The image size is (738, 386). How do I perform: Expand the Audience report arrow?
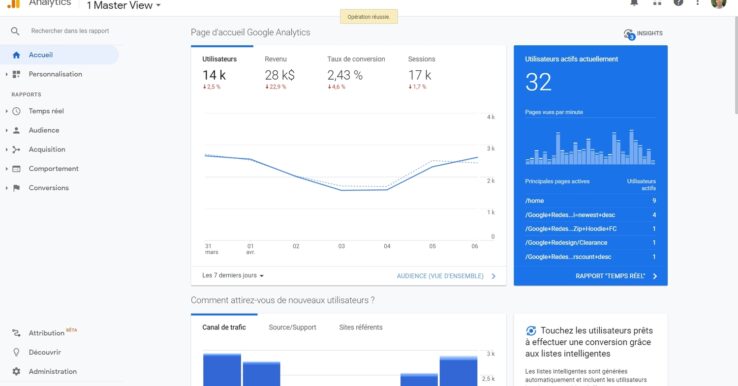[7, 130]
